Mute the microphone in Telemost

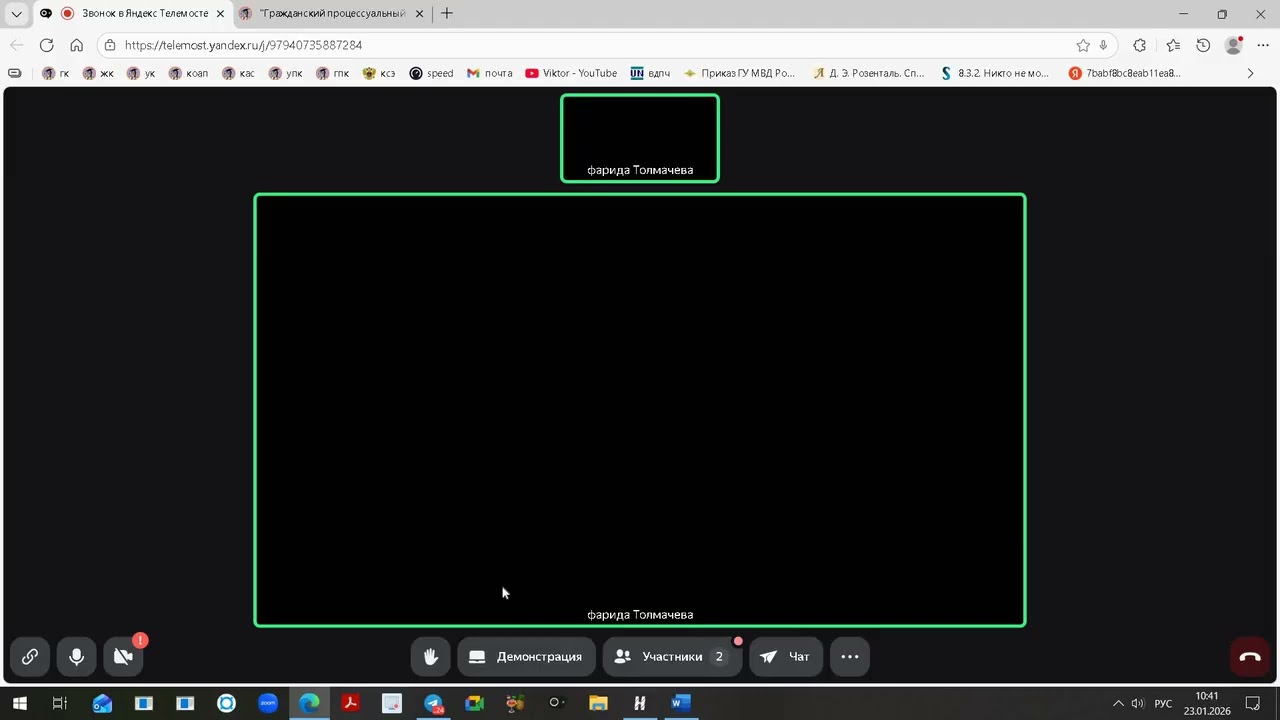[x=77, y=657]
